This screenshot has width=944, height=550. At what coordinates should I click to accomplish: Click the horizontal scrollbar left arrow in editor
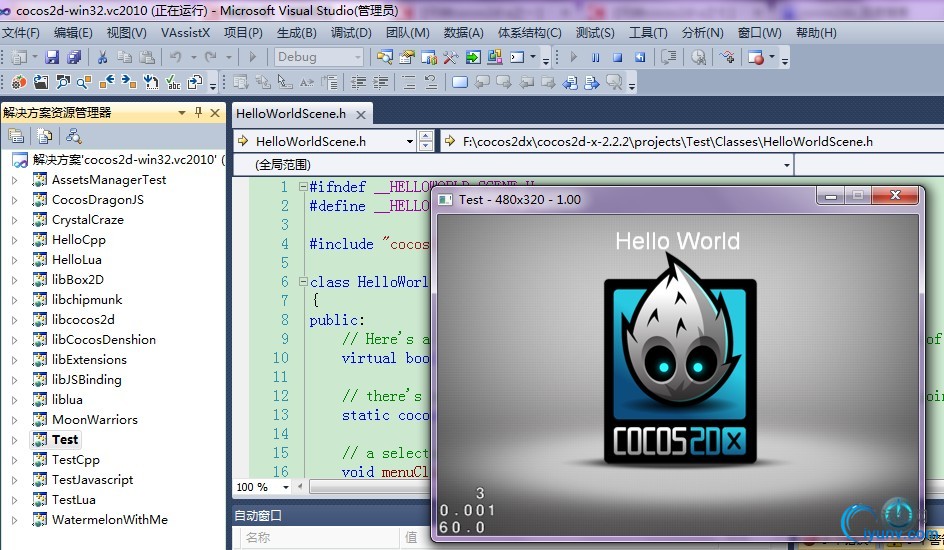click(x=300, y=487)
